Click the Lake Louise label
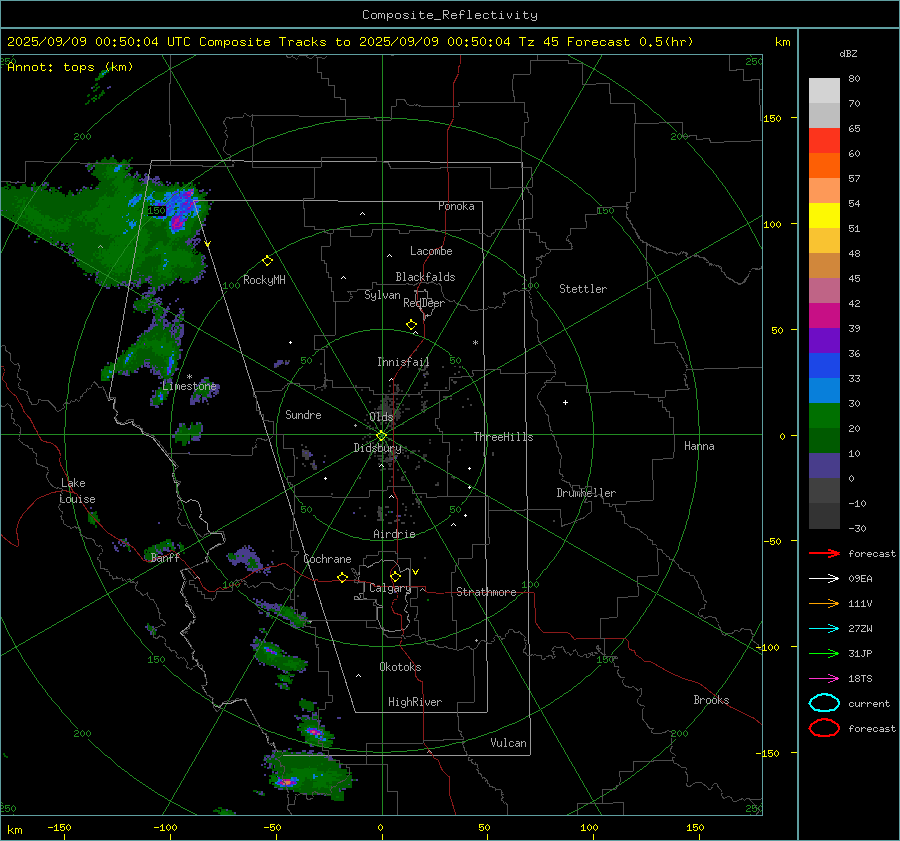This screenshot has width=900, height=841. (x=77, y=491)
